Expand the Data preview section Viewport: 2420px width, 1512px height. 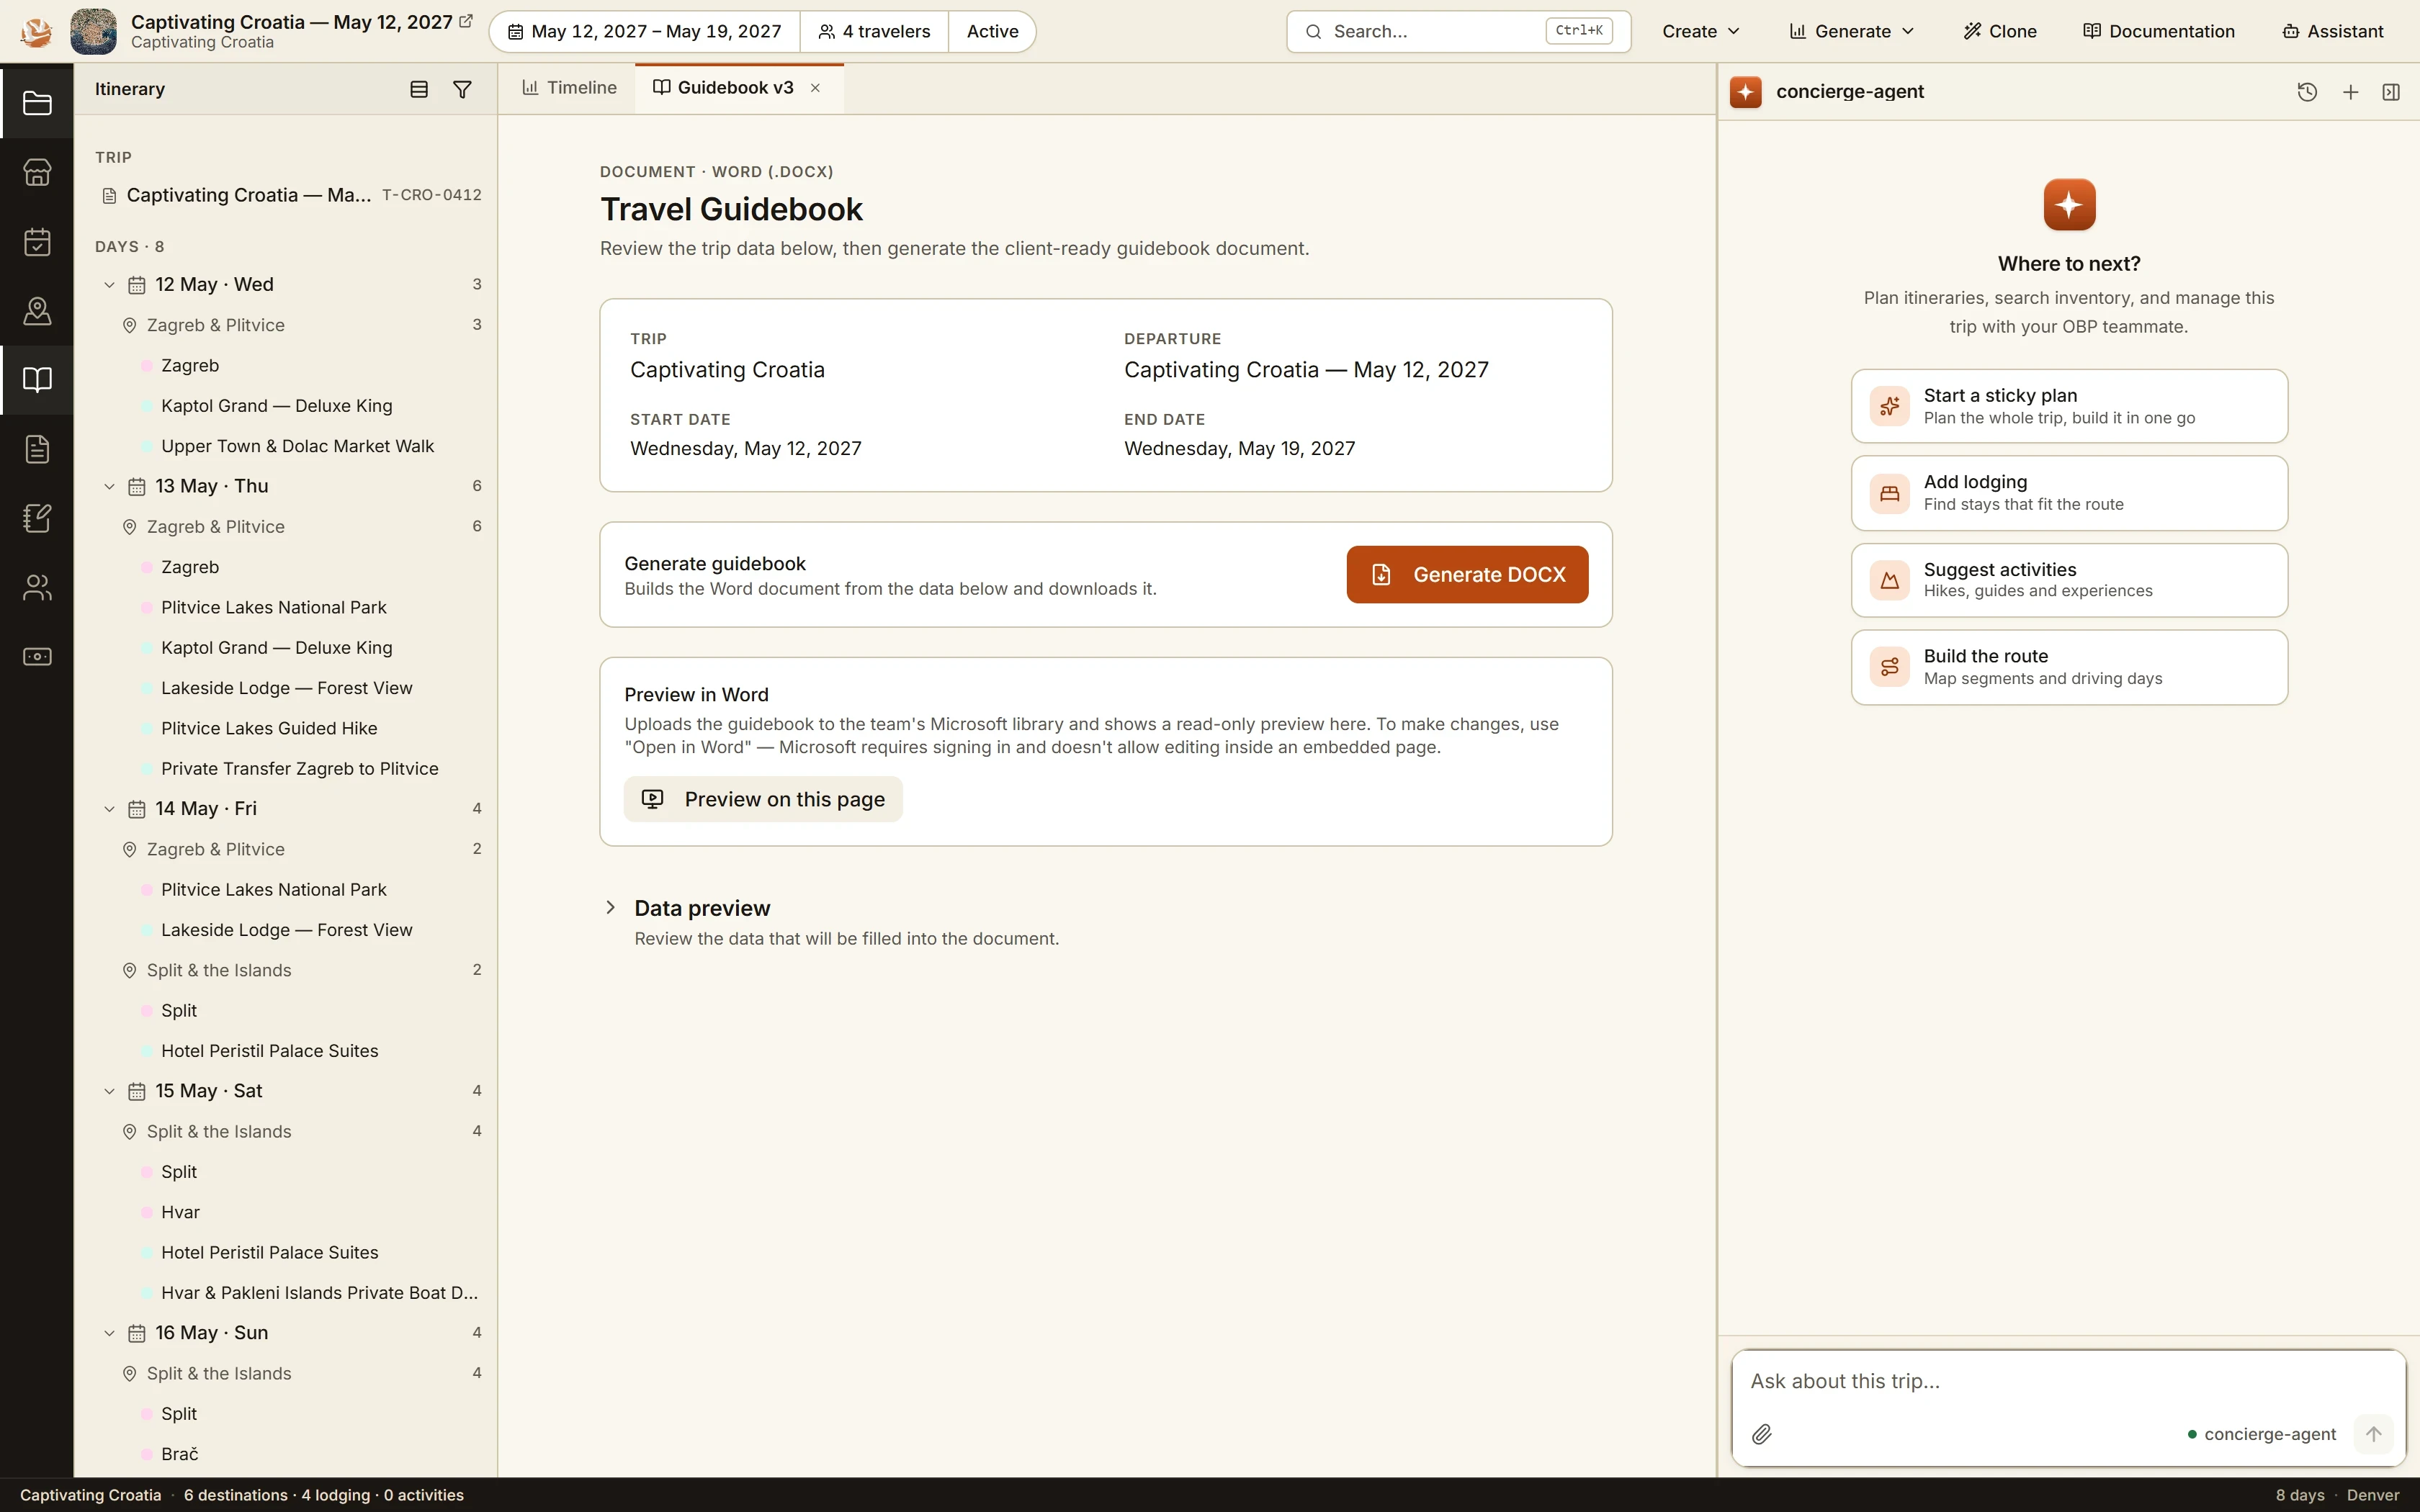click(x=611, y=907)
